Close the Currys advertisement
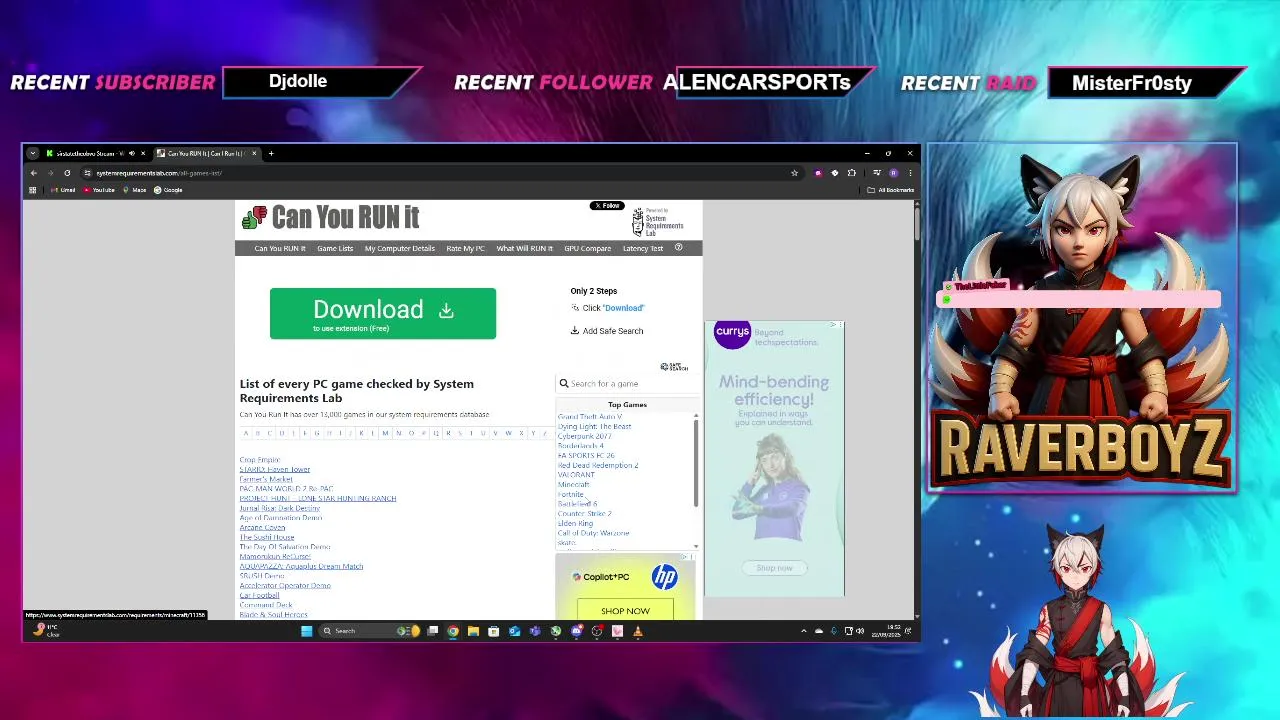Screen dimensions: 1280x720 coord(840,325)
